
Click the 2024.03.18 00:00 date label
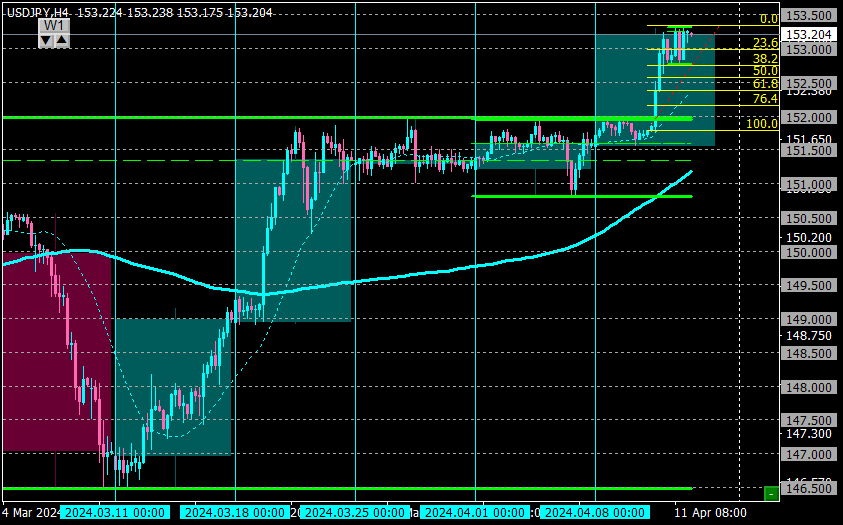click(x=235, y=513)
